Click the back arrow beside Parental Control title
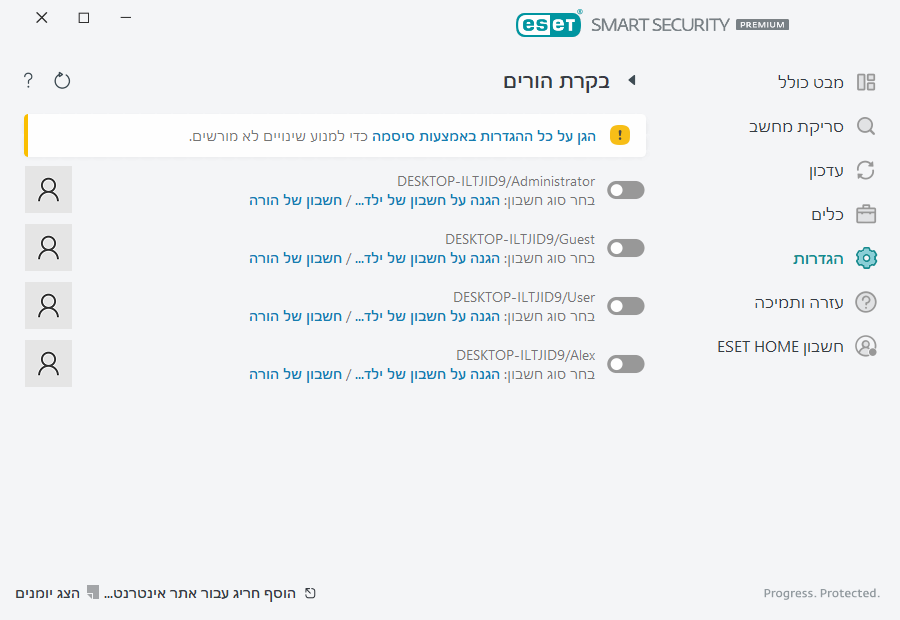900x620 pixels. pos(631,81)
